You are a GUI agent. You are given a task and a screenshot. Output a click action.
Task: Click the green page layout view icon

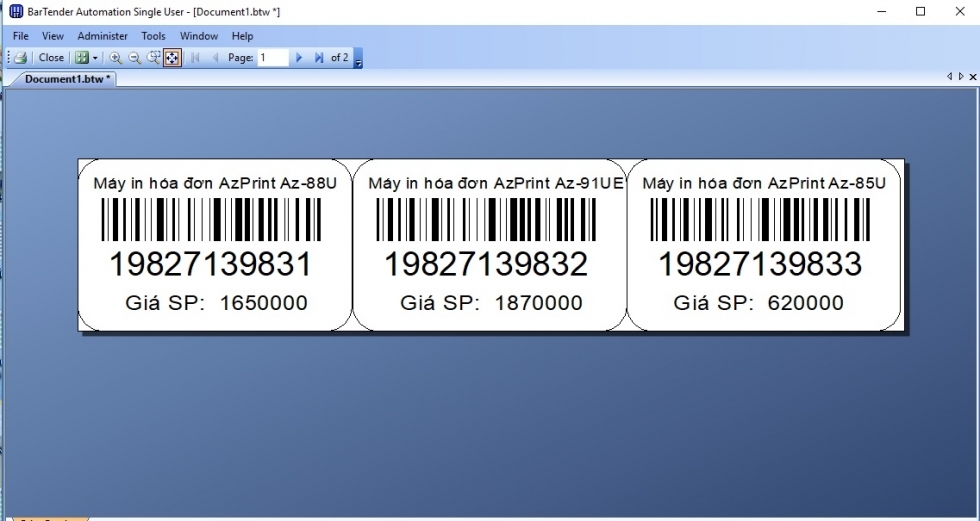click(x=81, y=57)
